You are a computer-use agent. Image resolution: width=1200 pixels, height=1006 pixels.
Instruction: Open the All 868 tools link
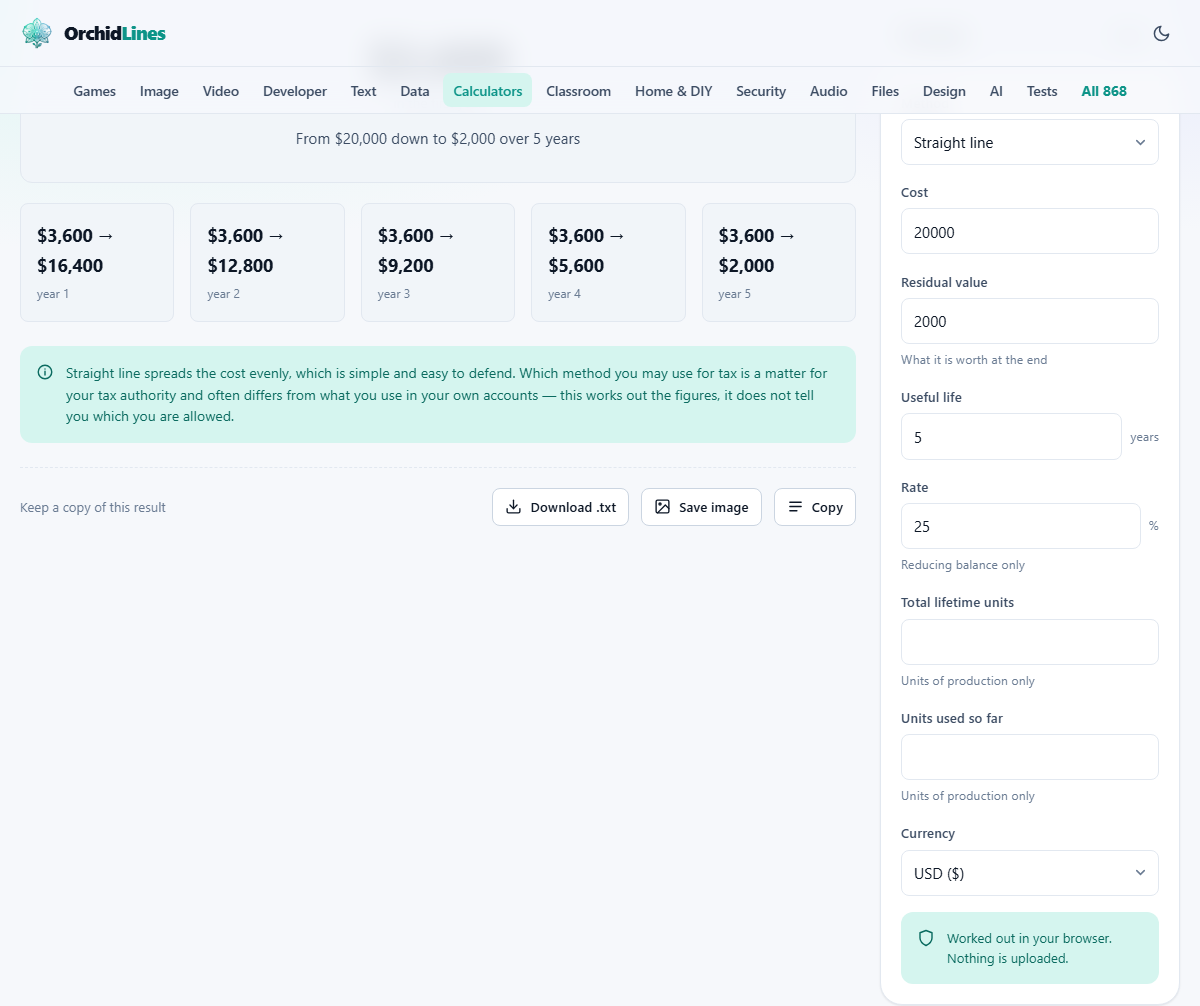[1104, 91]
